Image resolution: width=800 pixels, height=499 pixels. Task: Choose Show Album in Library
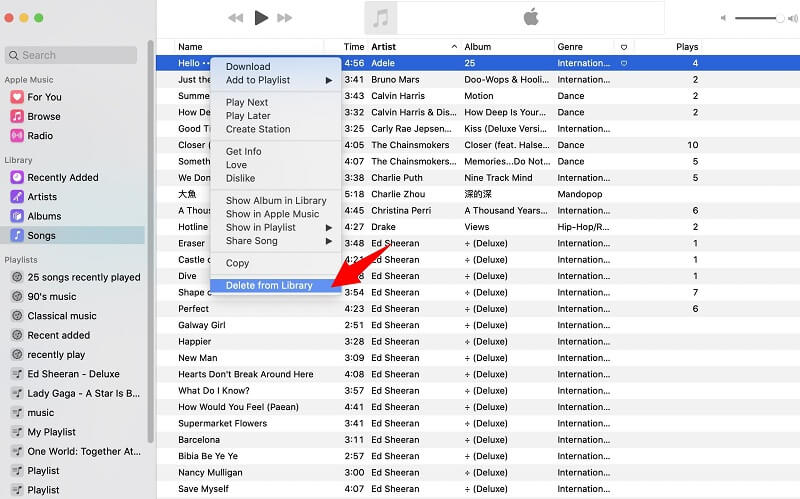pos(276,201)
